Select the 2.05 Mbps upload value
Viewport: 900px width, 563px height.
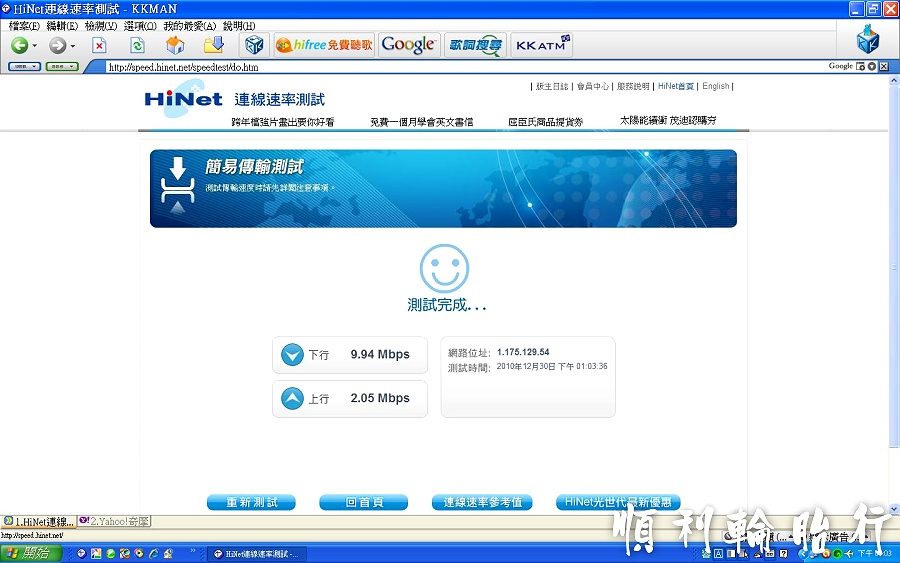(x=380, y=398)
